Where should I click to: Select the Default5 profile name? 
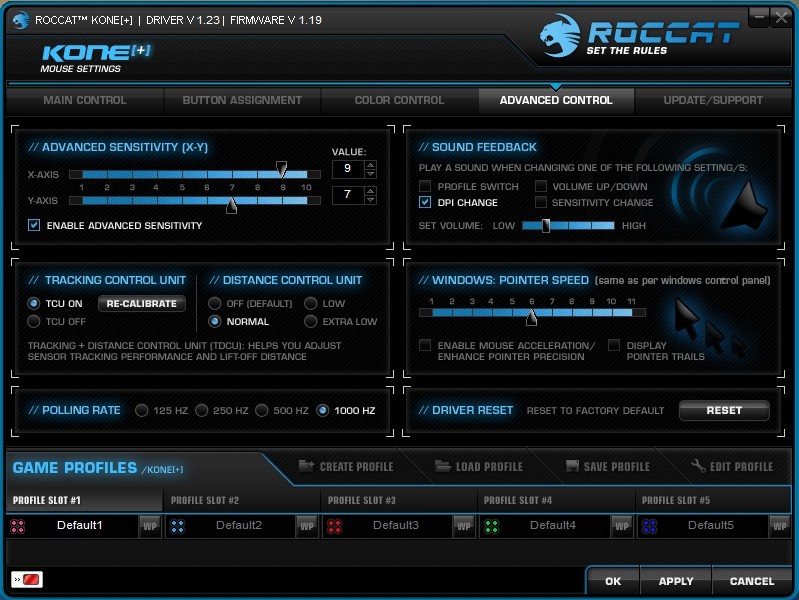coord(710,525)
